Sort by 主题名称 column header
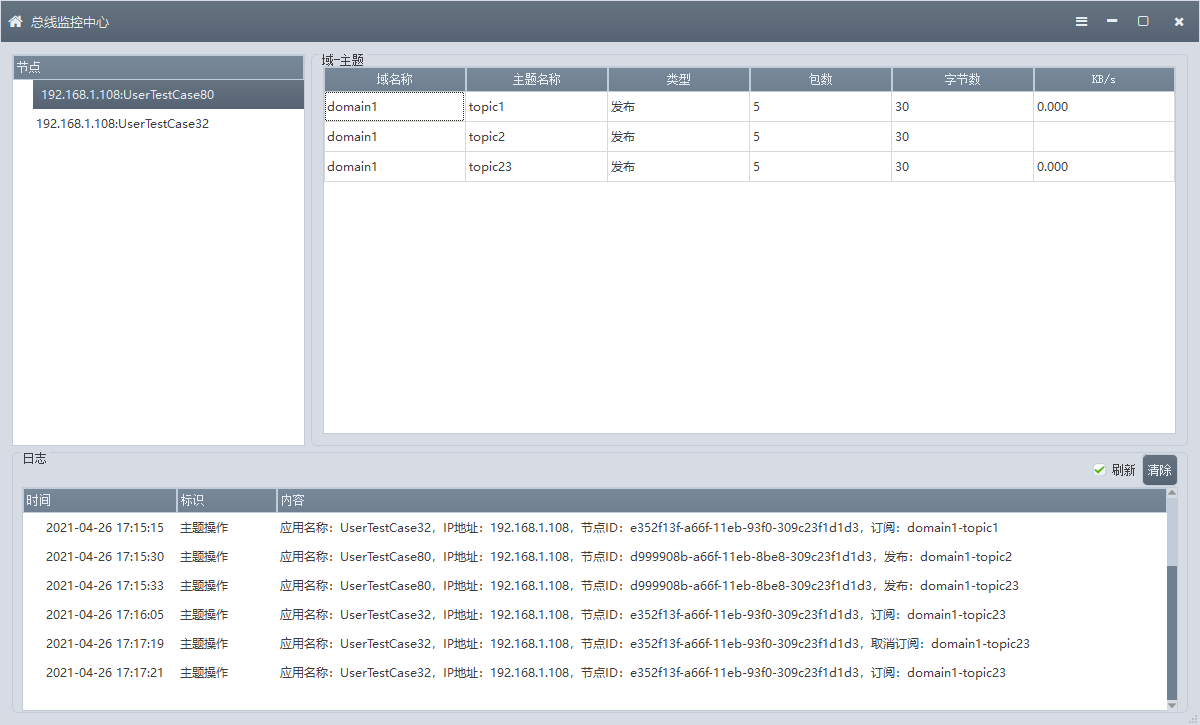 [x=537, y=80]
